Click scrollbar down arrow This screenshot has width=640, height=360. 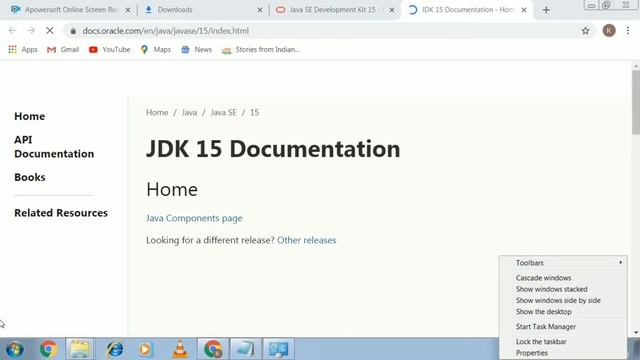pos(636,333)
